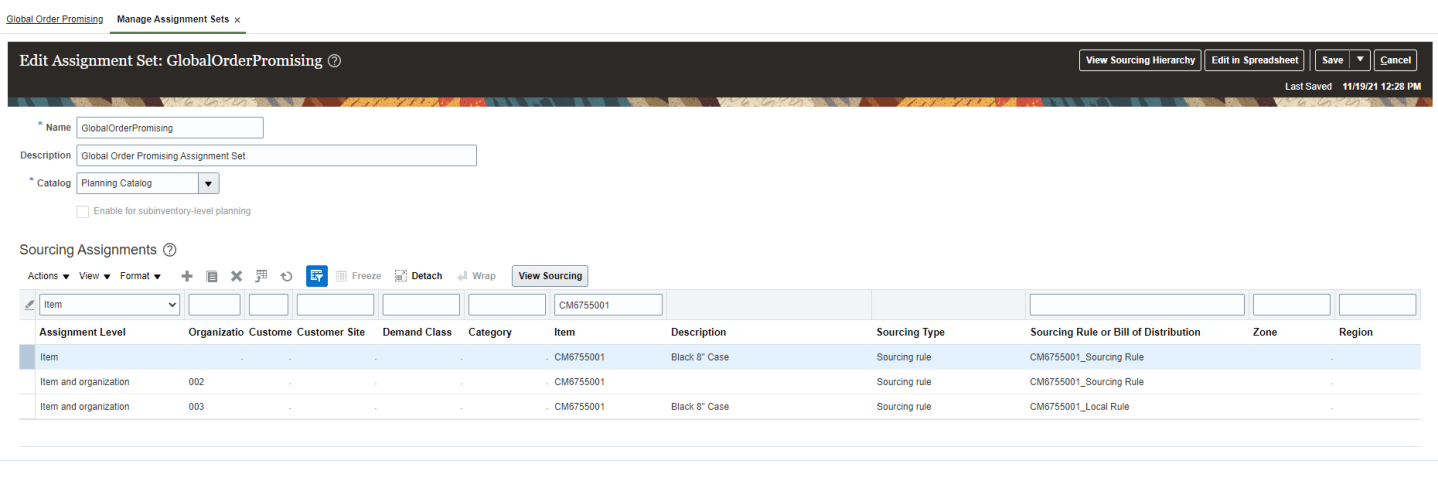This screenshot has width=1438, height=481.
Task: Click the Zone filter field
Action: click(1291, 305)
